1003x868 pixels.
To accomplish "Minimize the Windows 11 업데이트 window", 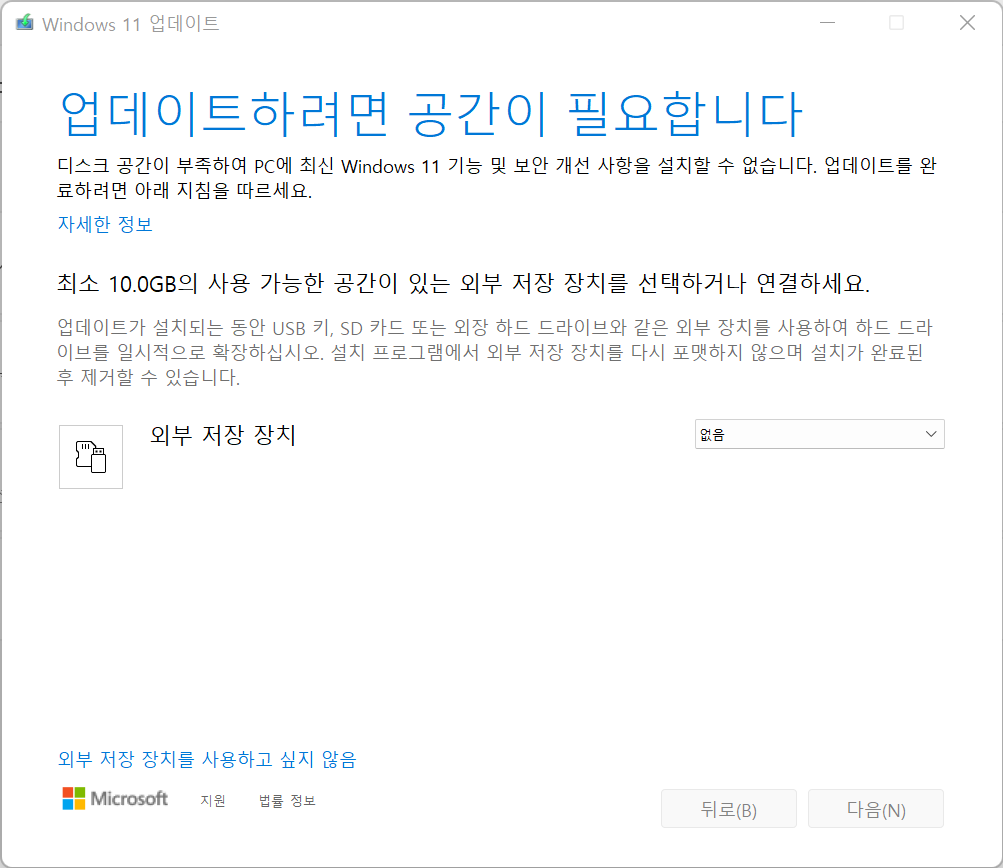I will [x=828, y=23].
